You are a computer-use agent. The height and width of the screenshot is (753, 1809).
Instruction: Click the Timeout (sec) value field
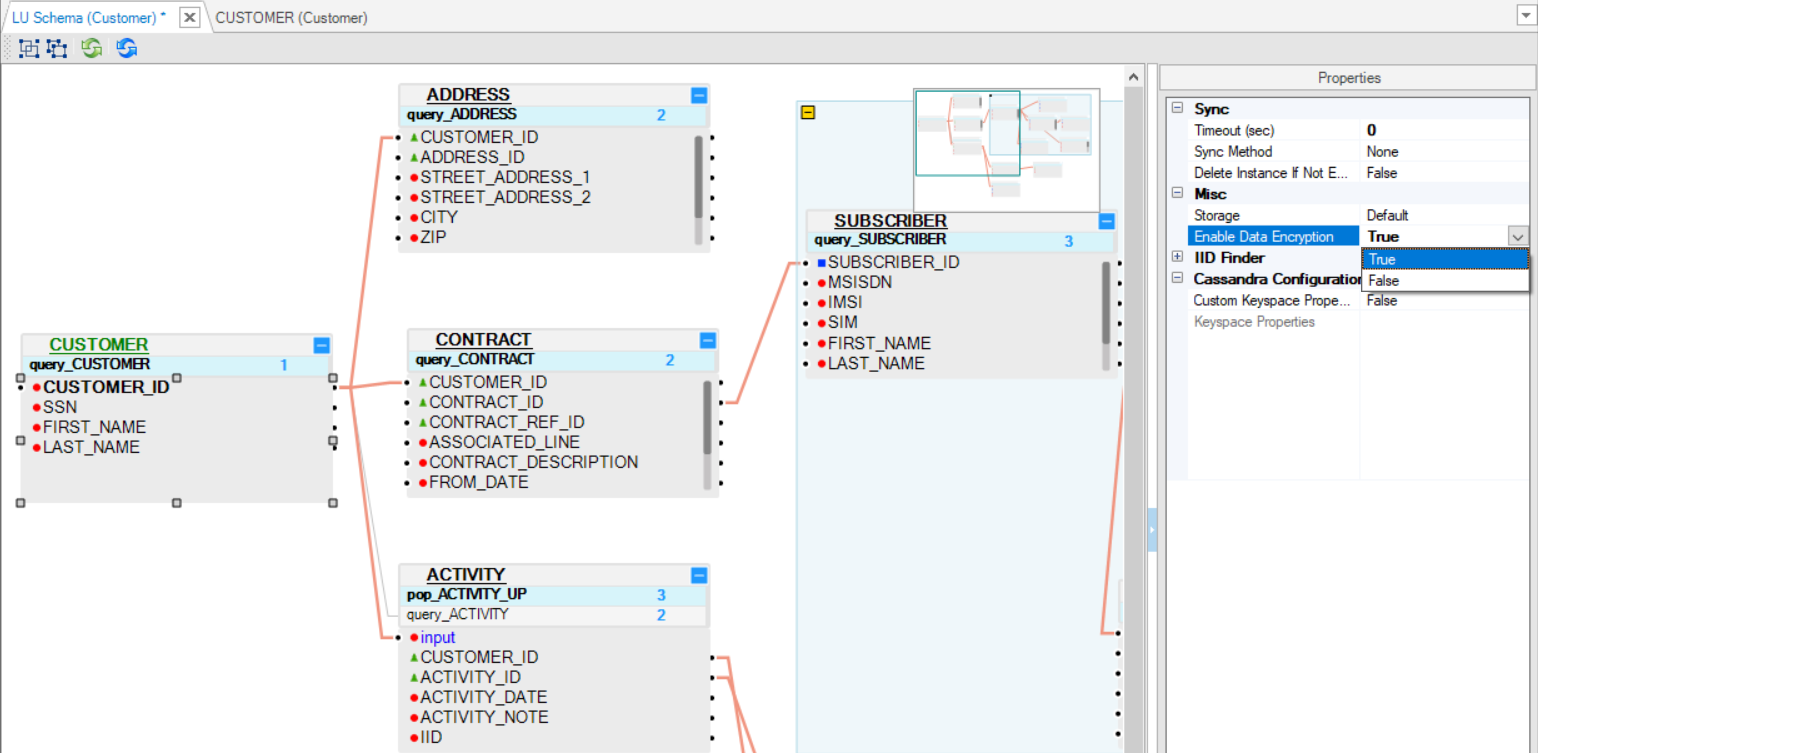pos(1444,130)
